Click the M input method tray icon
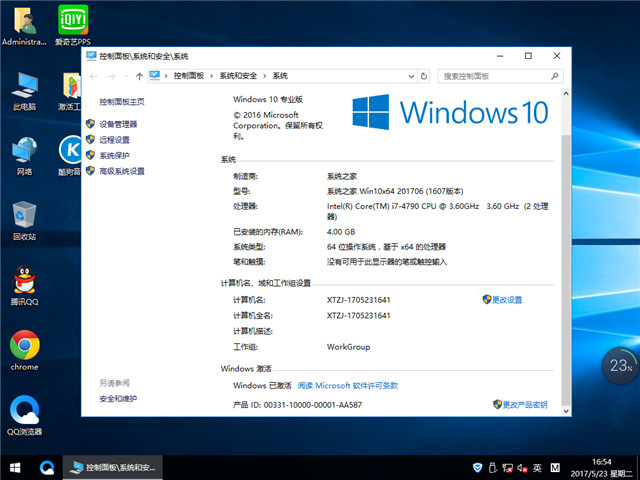The height and width of the screenshot is (480, 640). (555, 468)
